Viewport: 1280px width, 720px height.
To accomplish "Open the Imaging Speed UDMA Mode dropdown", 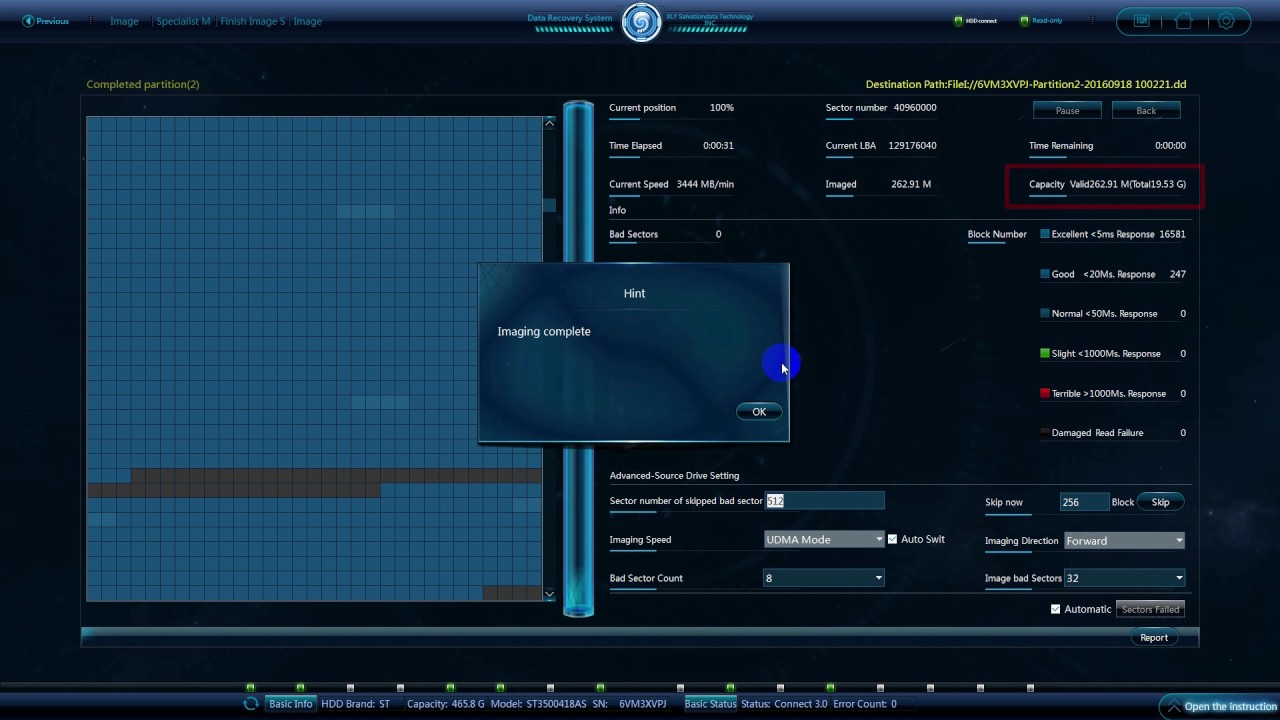I will point(825,540).
